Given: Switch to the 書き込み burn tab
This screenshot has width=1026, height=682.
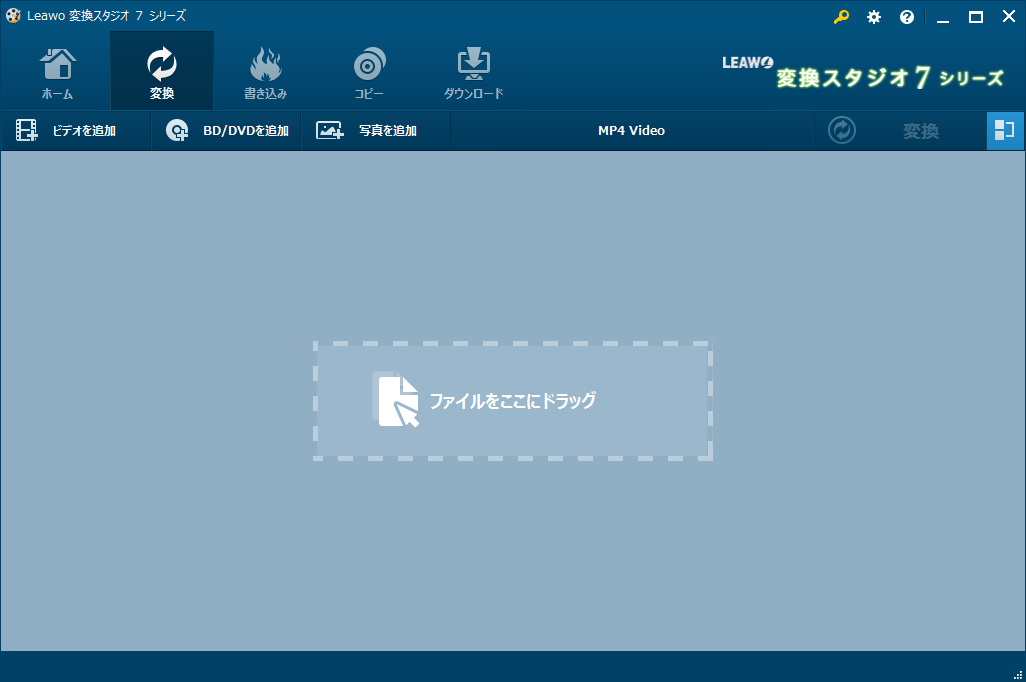Looking at the screenshot, I should [265, 74].
